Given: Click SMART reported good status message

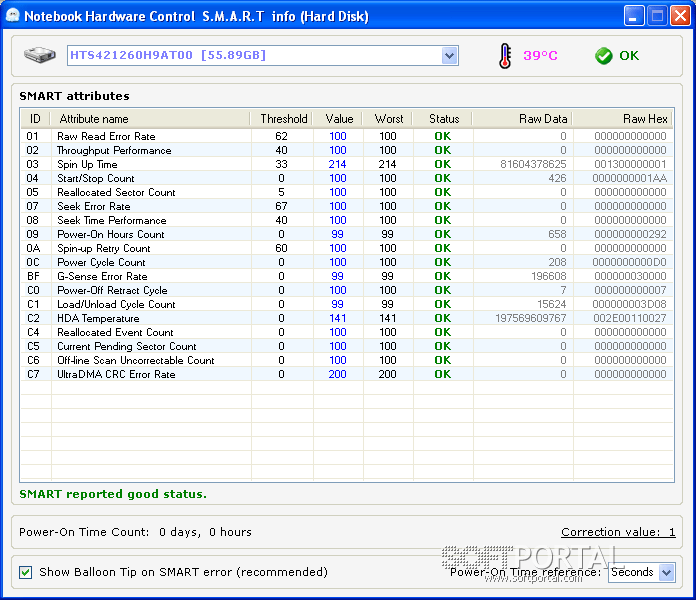Looking at the screenshot, I should (x=113, y=494).
